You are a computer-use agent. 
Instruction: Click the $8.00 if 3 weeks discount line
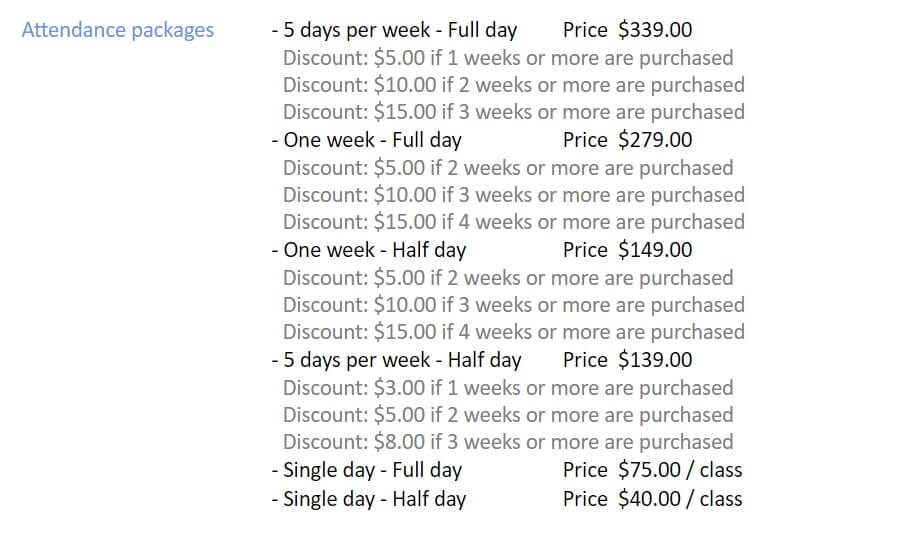(508, 442)
